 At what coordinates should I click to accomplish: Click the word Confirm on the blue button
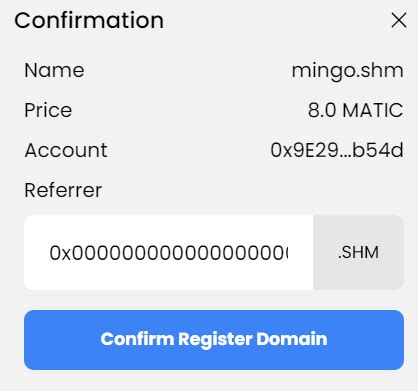point(137,339)
